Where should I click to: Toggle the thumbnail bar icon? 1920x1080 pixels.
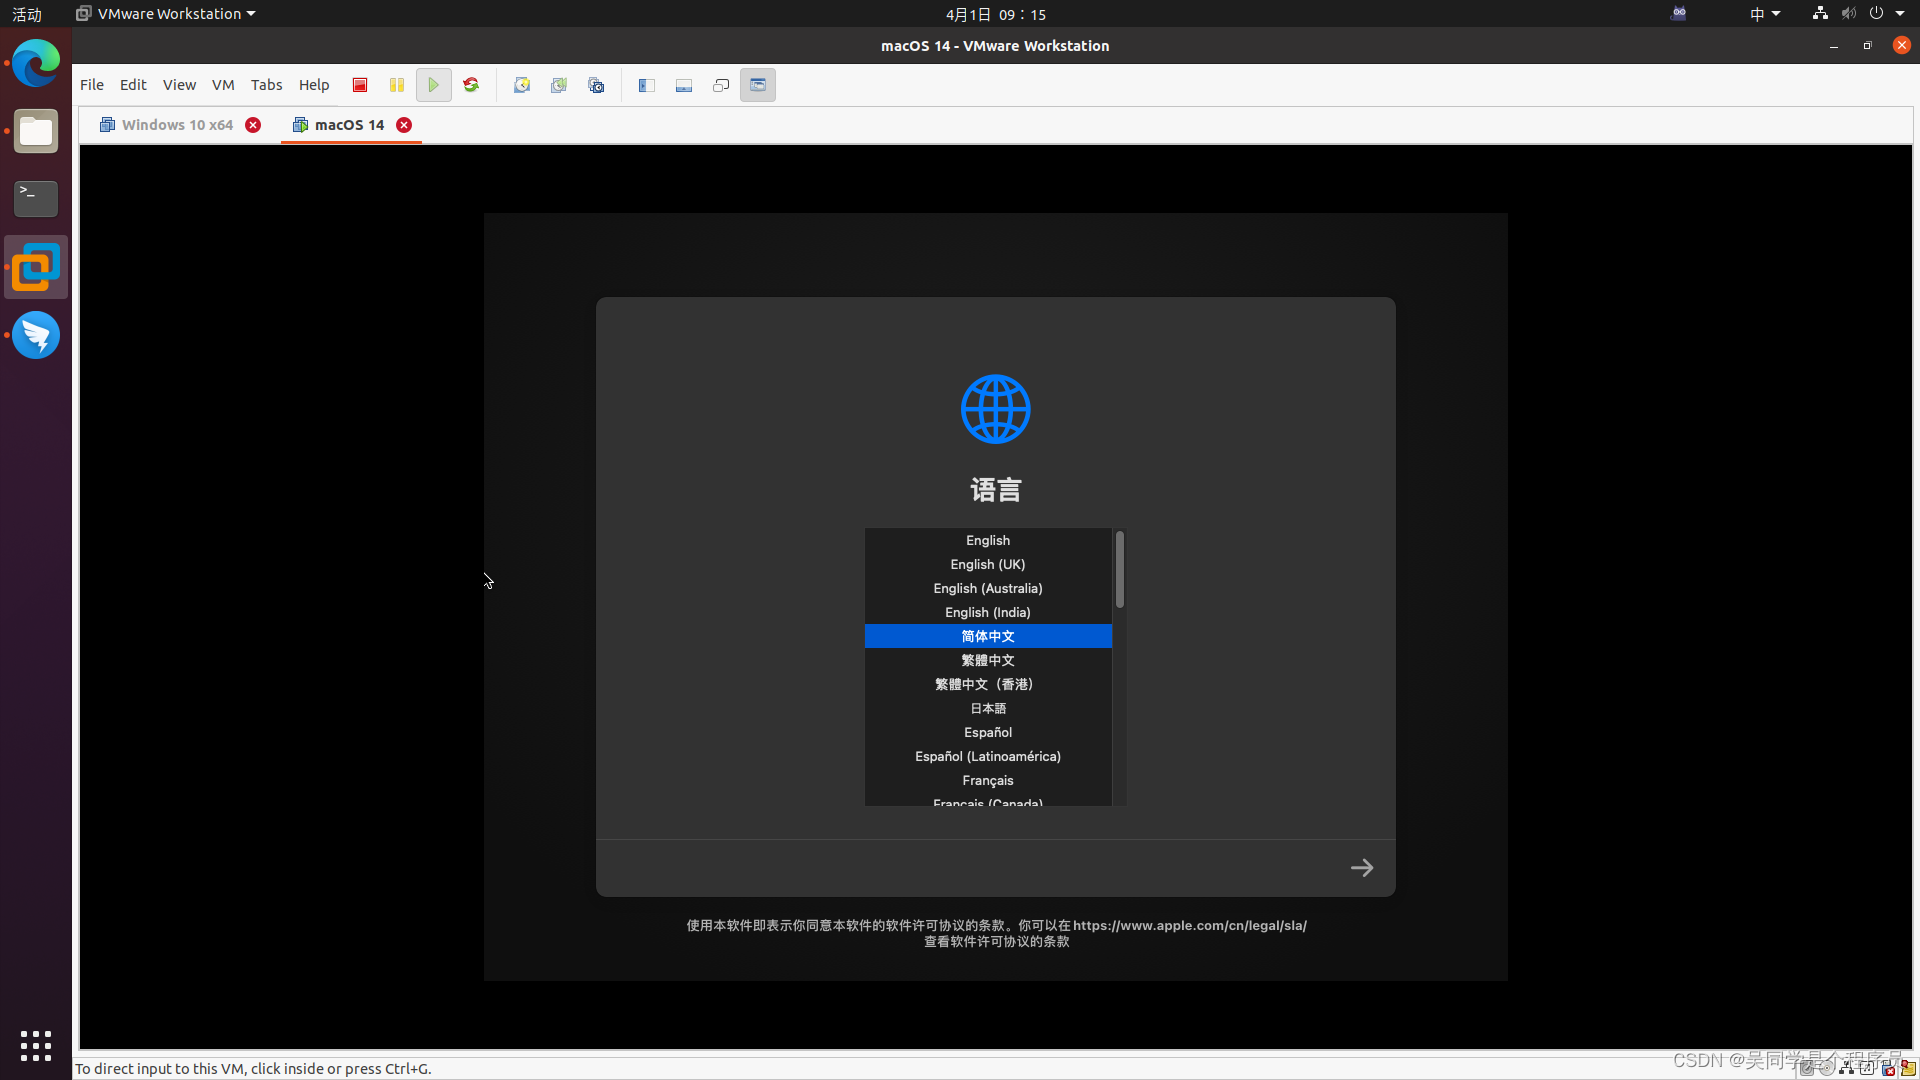(684, 85)
